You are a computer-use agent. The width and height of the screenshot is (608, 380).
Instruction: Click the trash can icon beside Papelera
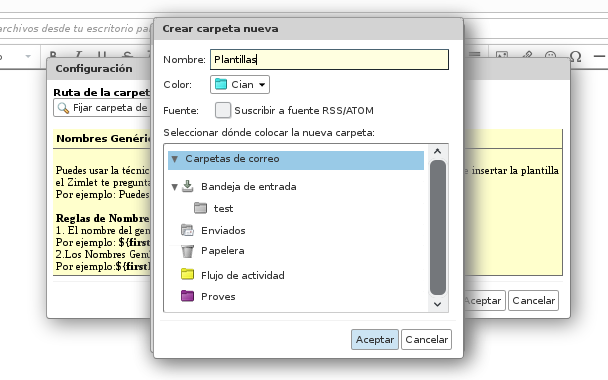click(187, 251)
